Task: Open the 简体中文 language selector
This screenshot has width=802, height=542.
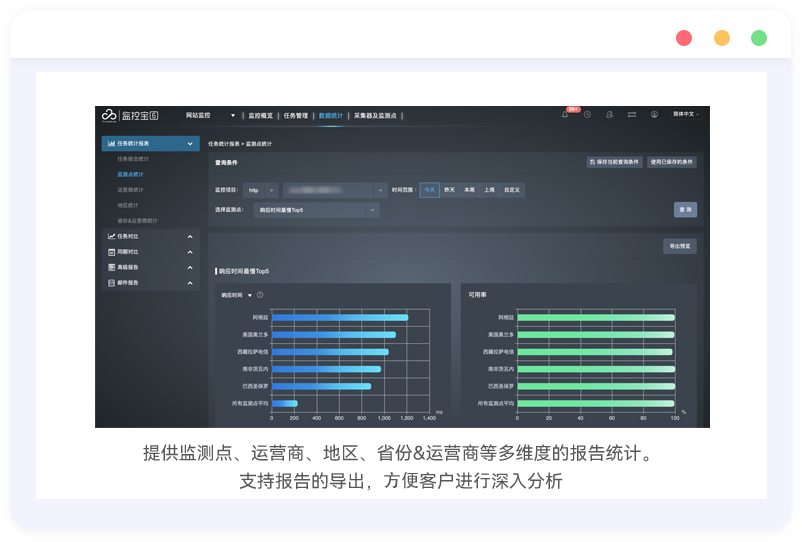Action: [685, 115]
